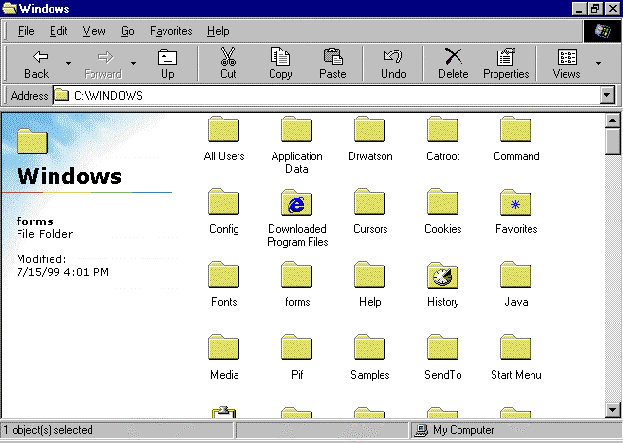The width and height of the screenshot is (623, 443).
Task: Click the scrollbar down arrow
Action: pyautogui.click(x=613, y=409)
